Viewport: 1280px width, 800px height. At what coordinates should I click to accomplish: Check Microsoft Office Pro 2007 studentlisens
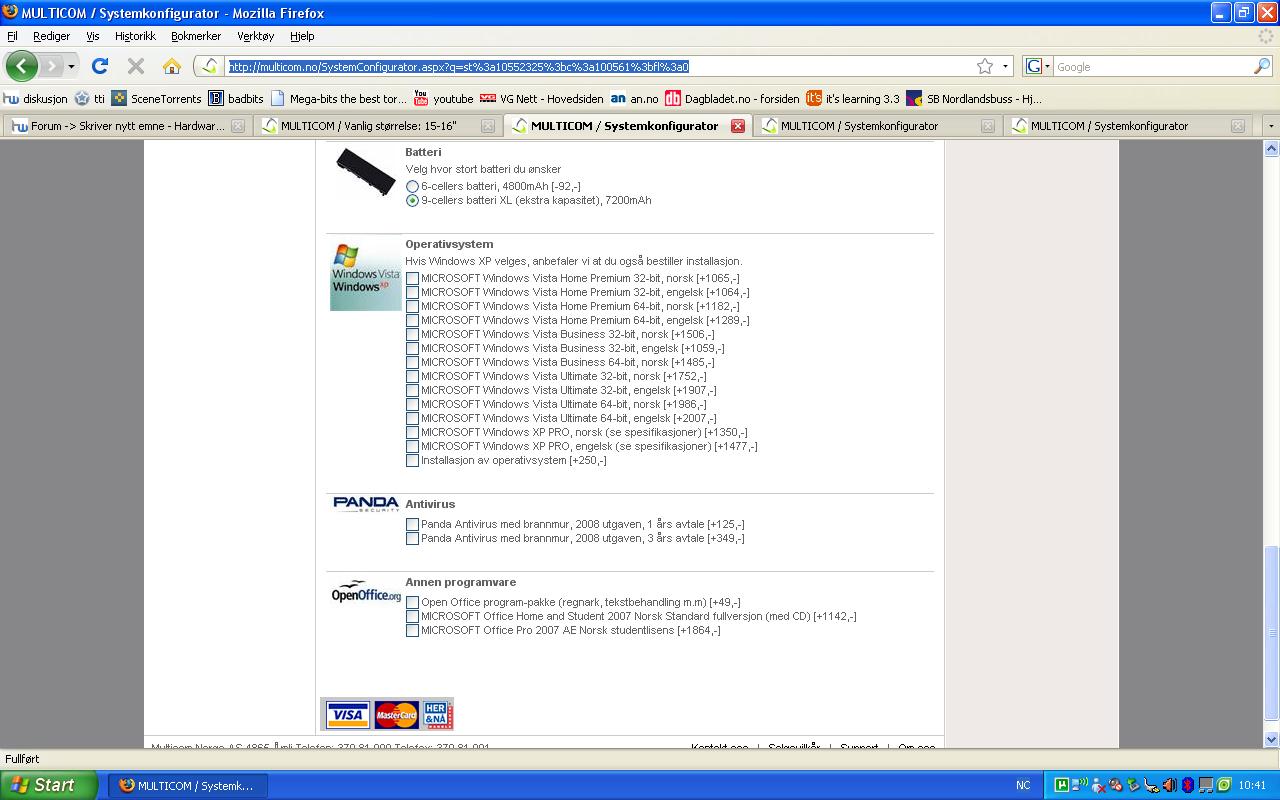pyautogui.click(x=412, y=630)
